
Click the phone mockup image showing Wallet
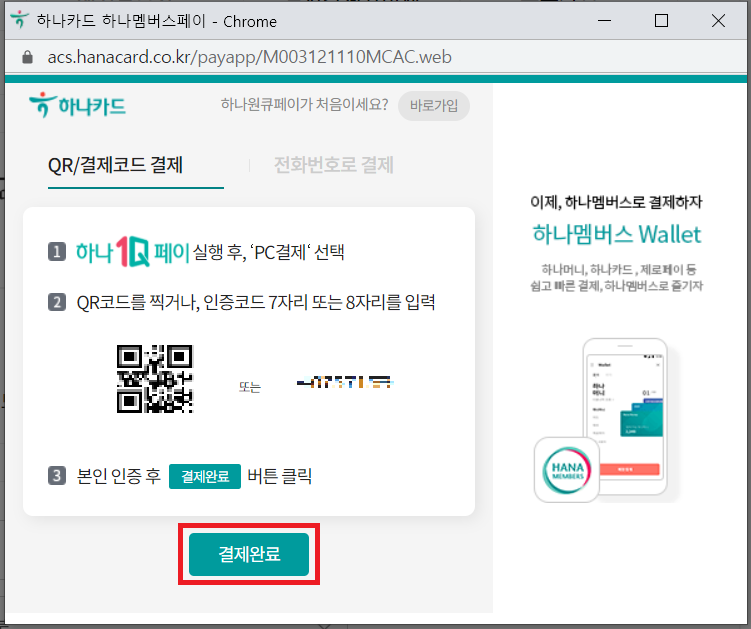point(625,416)
